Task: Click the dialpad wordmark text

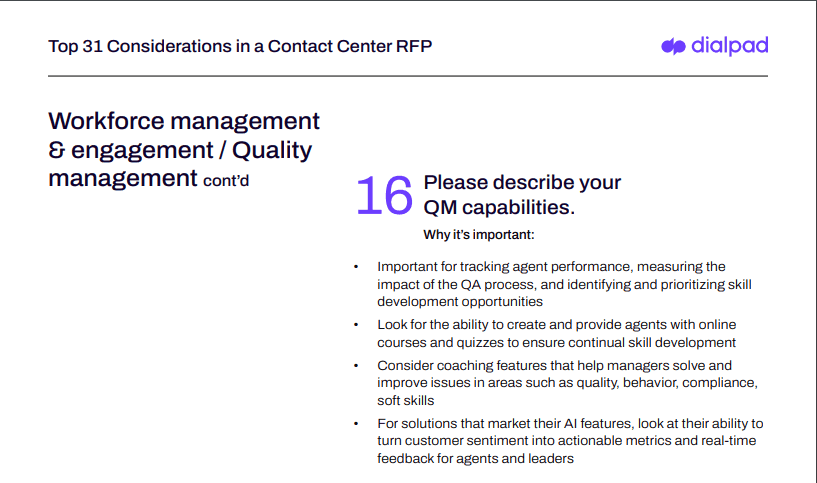Action: (x=729, y=45)
